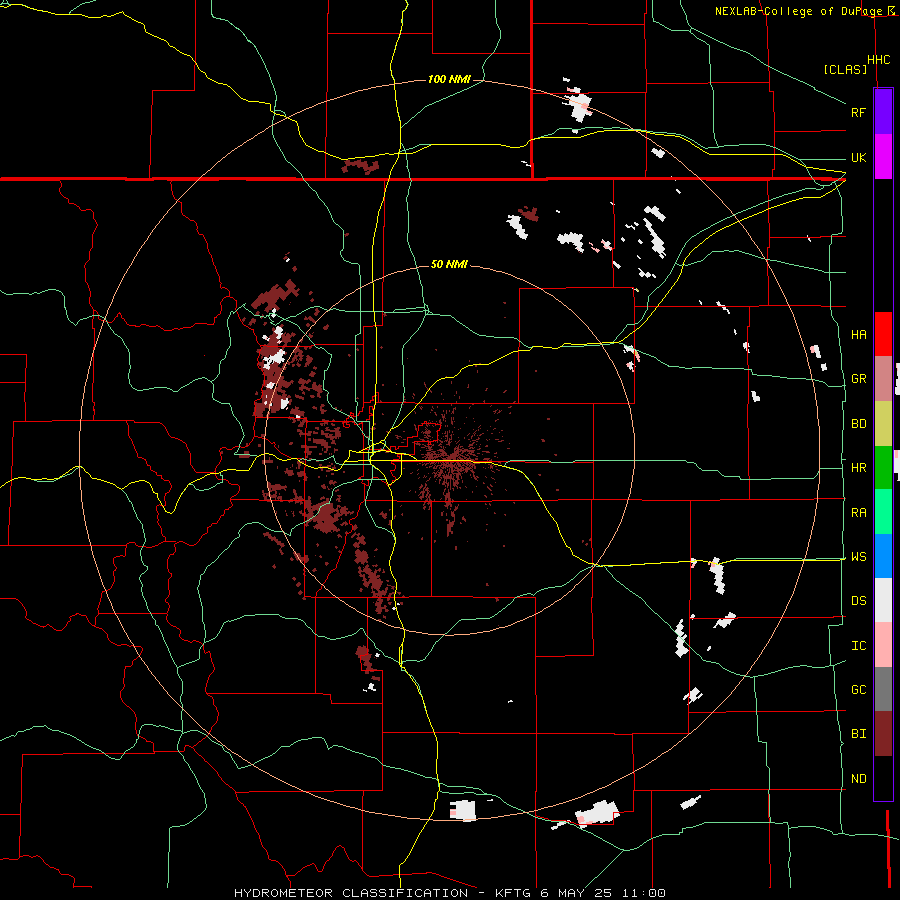
Task: Click the GR dusty-pink legend color block
Action: [x=883, y=379]
